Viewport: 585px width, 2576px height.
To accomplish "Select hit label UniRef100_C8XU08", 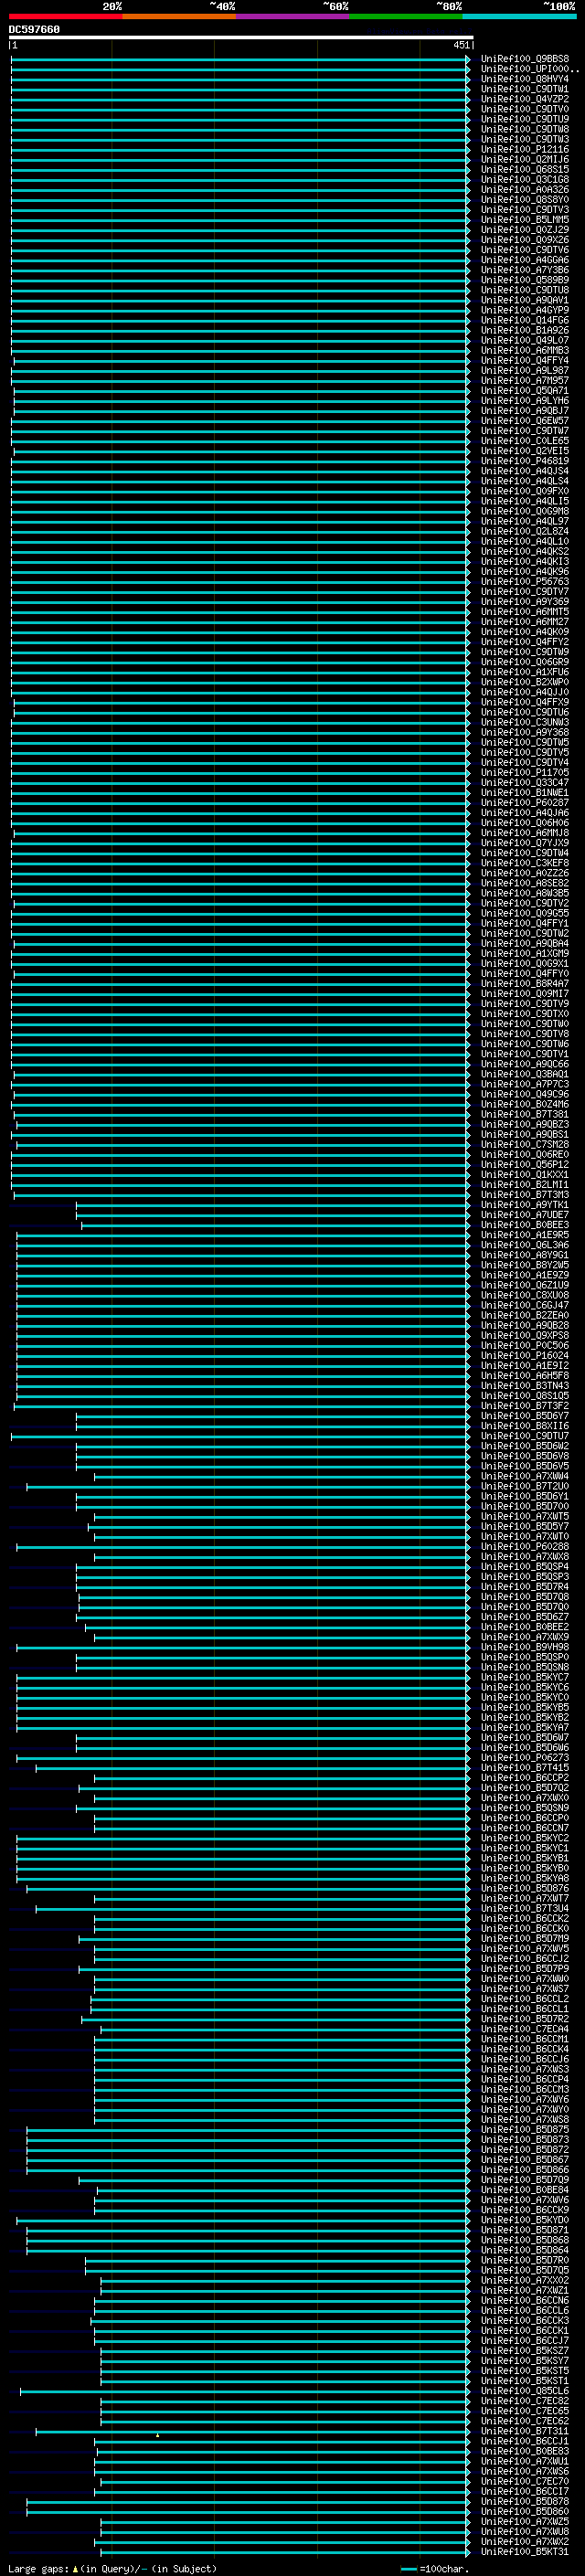I will (525, 1295).
